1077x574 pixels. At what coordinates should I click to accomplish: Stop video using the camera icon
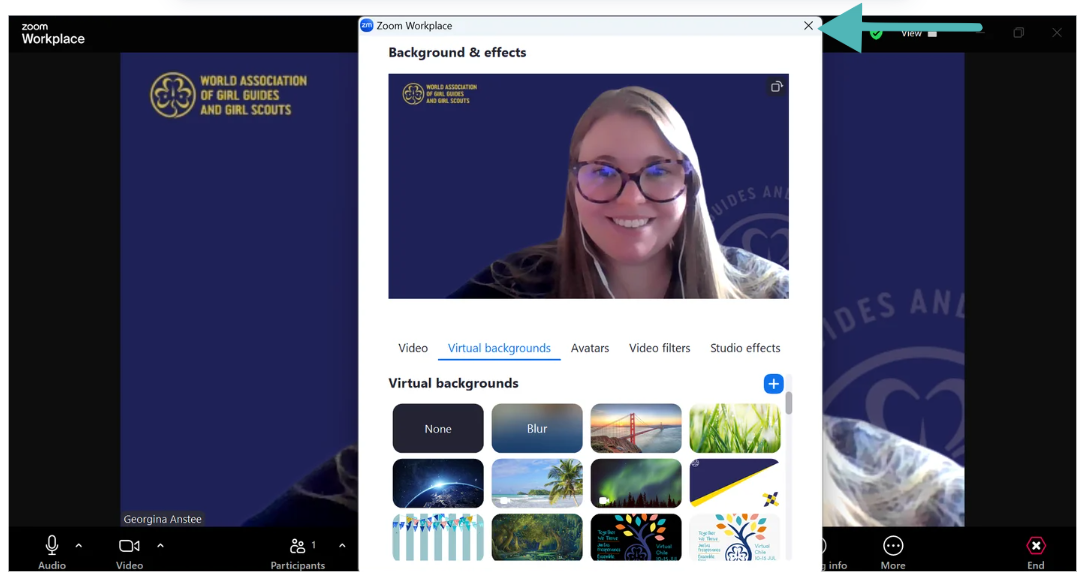(x=129, y=546)
